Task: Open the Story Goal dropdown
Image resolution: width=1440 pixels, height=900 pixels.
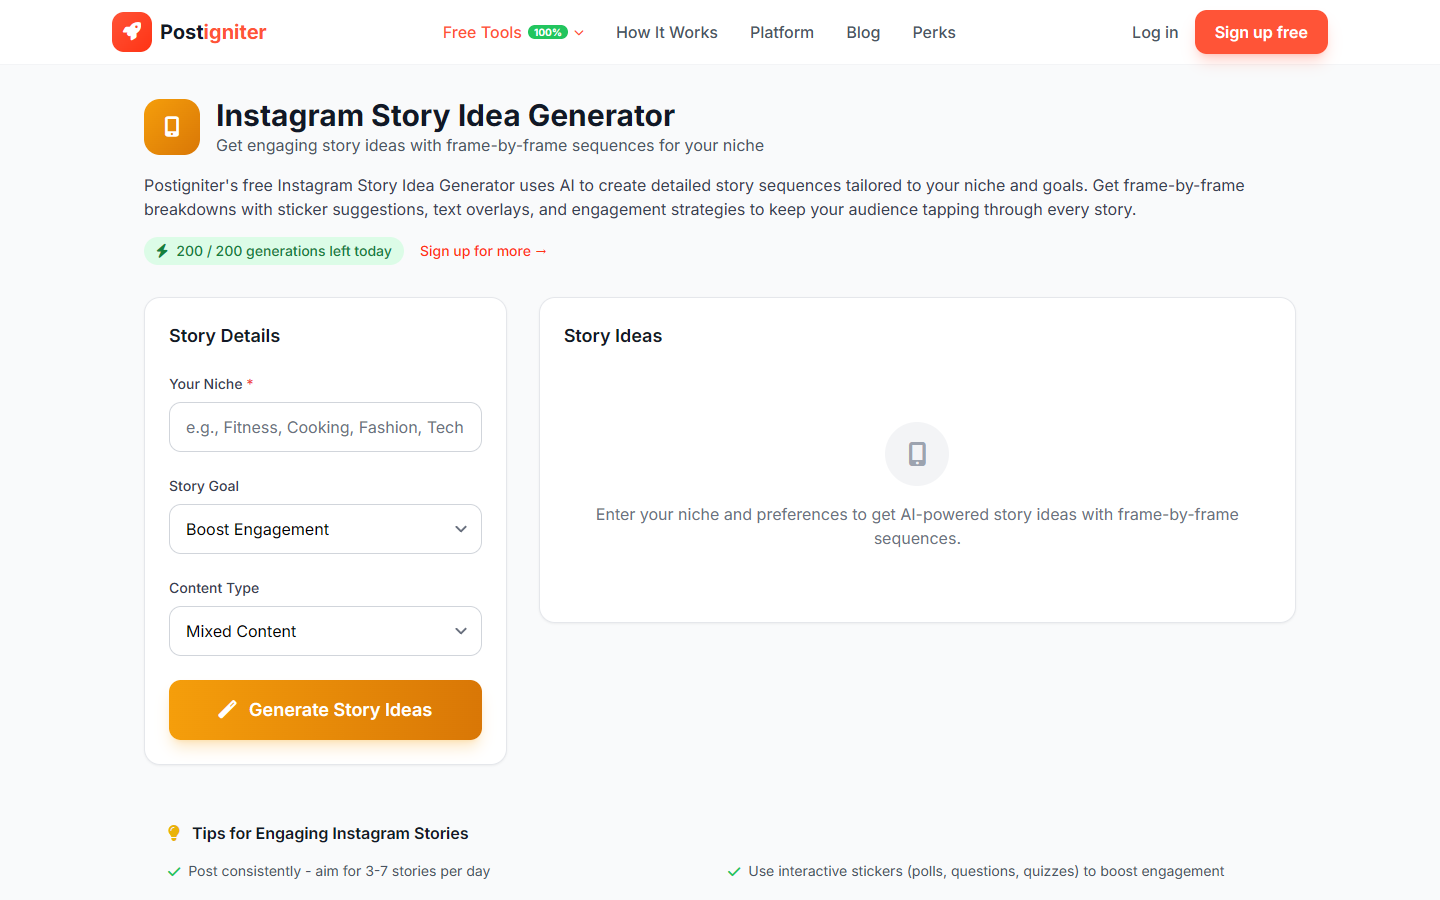Action: point(325,528)
